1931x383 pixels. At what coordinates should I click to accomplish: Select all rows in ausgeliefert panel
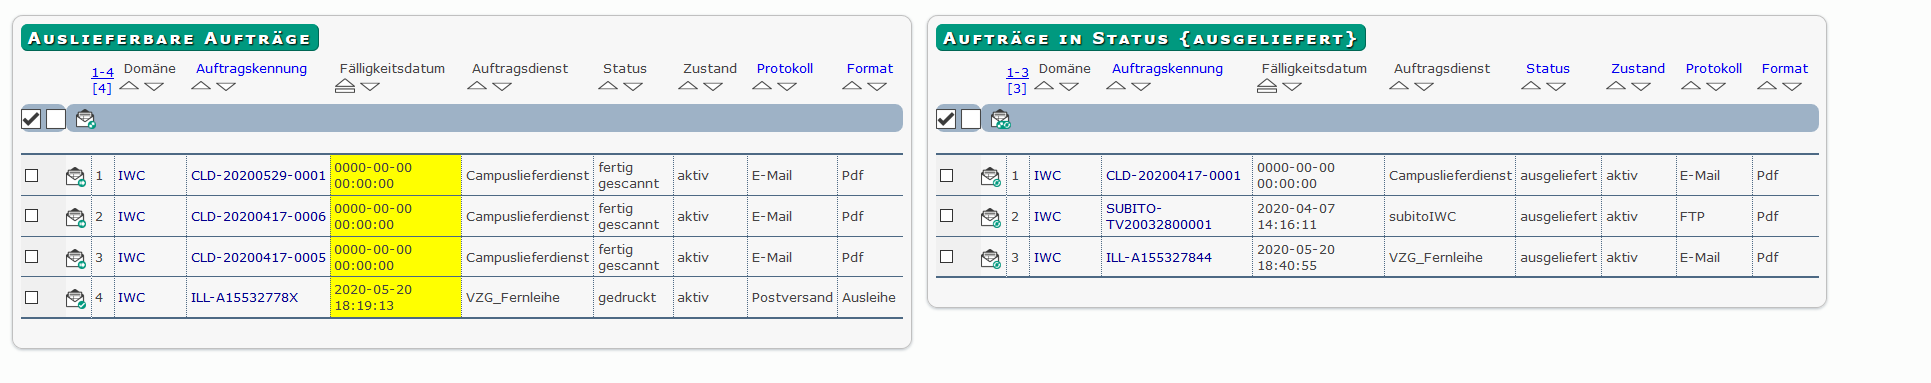(x=946, y=119)
